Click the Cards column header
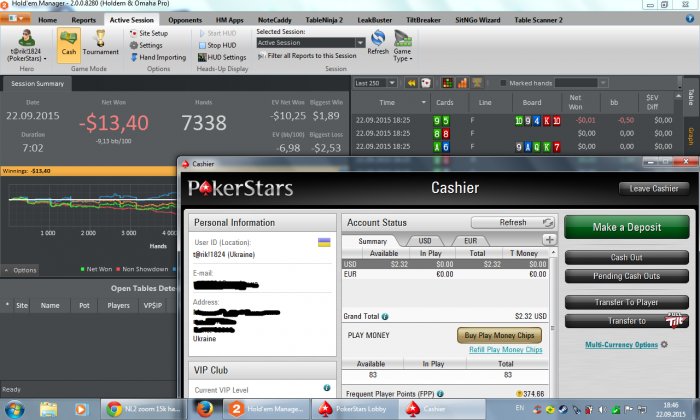 445,102
